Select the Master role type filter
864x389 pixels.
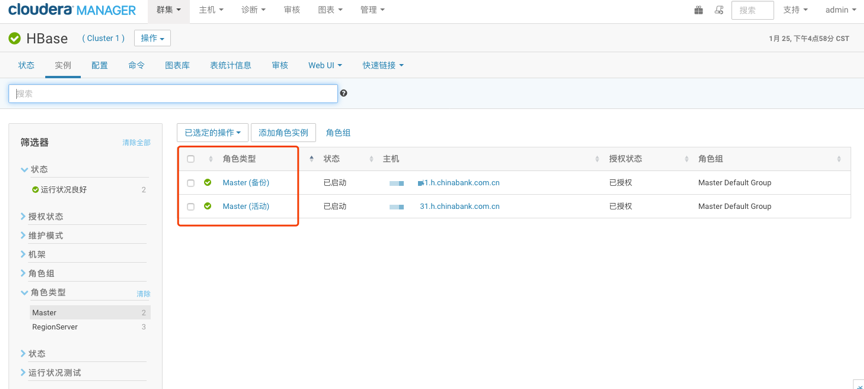tap(90, 312)
